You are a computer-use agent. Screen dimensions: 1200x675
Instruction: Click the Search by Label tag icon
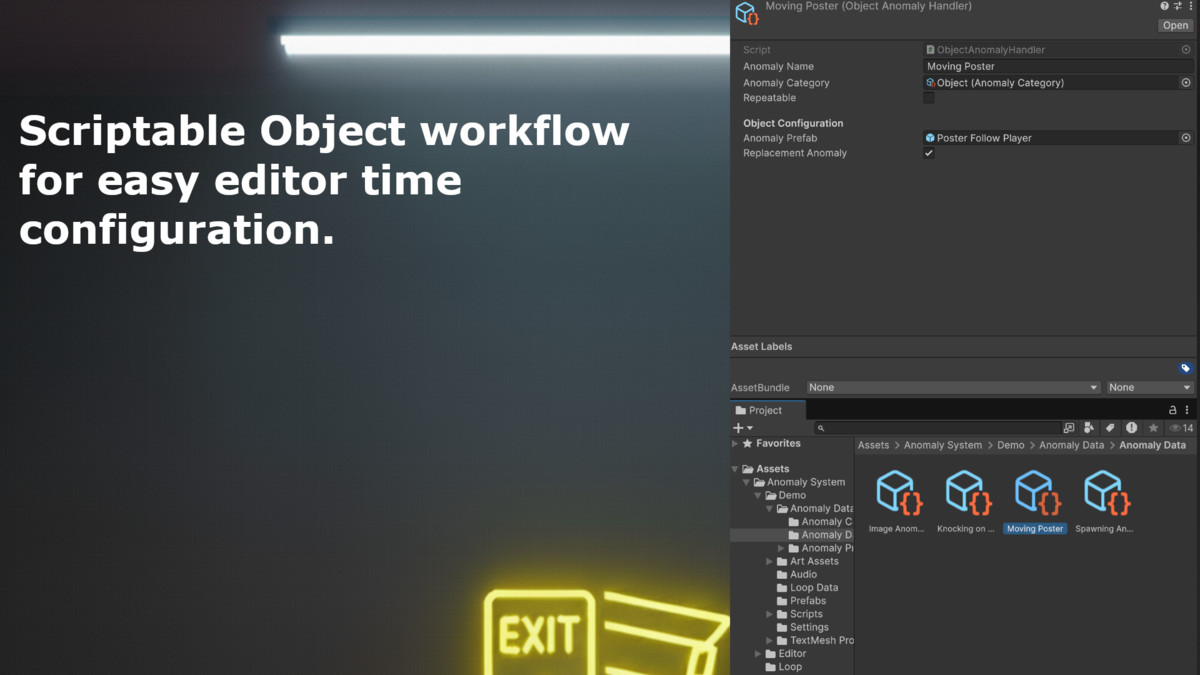pyautogui.click(x=1110, y=428)
